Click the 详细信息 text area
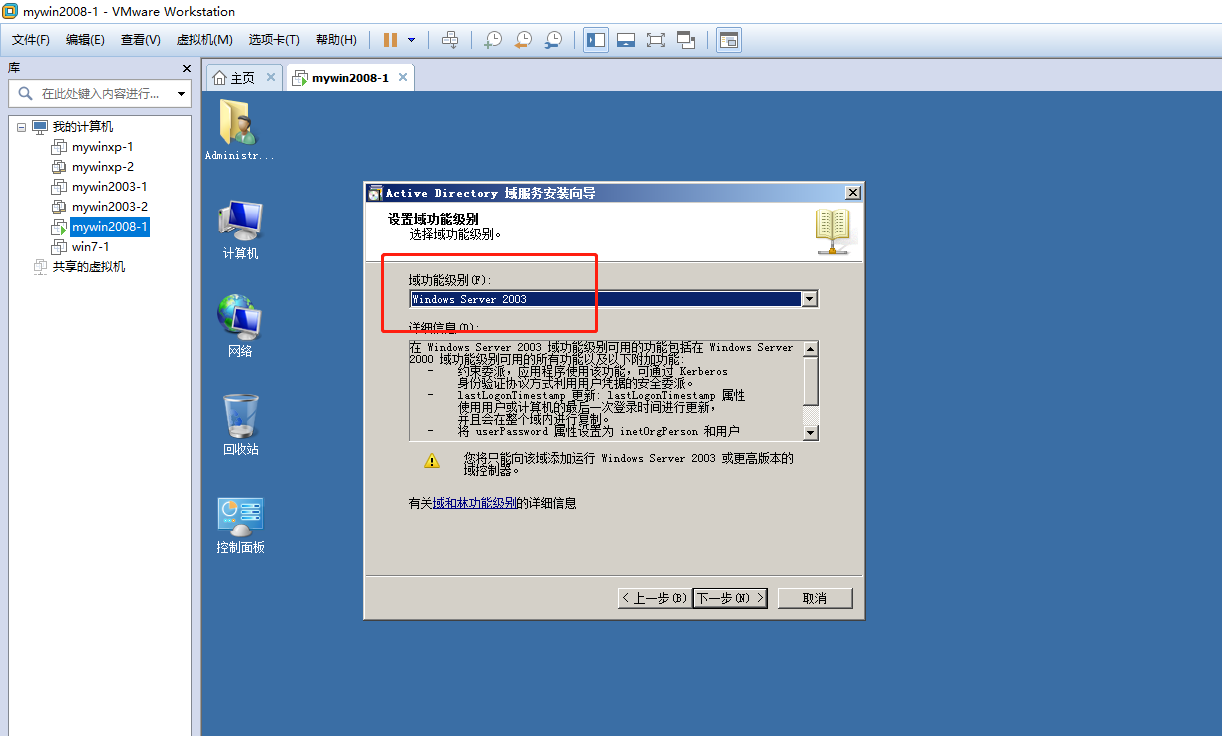 point(606,390)
